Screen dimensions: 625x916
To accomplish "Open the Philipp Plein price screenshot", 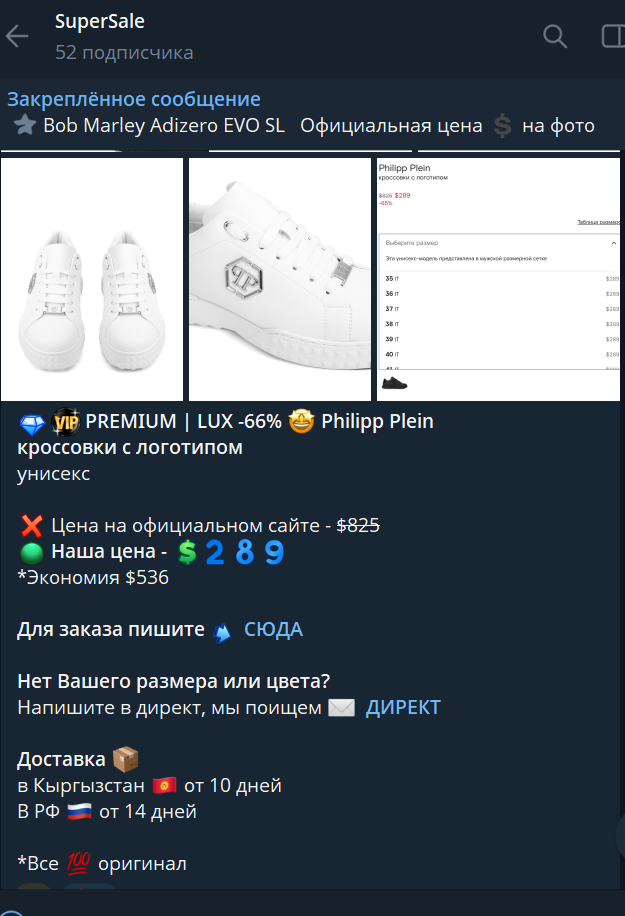I will click(x=498, y=279).
